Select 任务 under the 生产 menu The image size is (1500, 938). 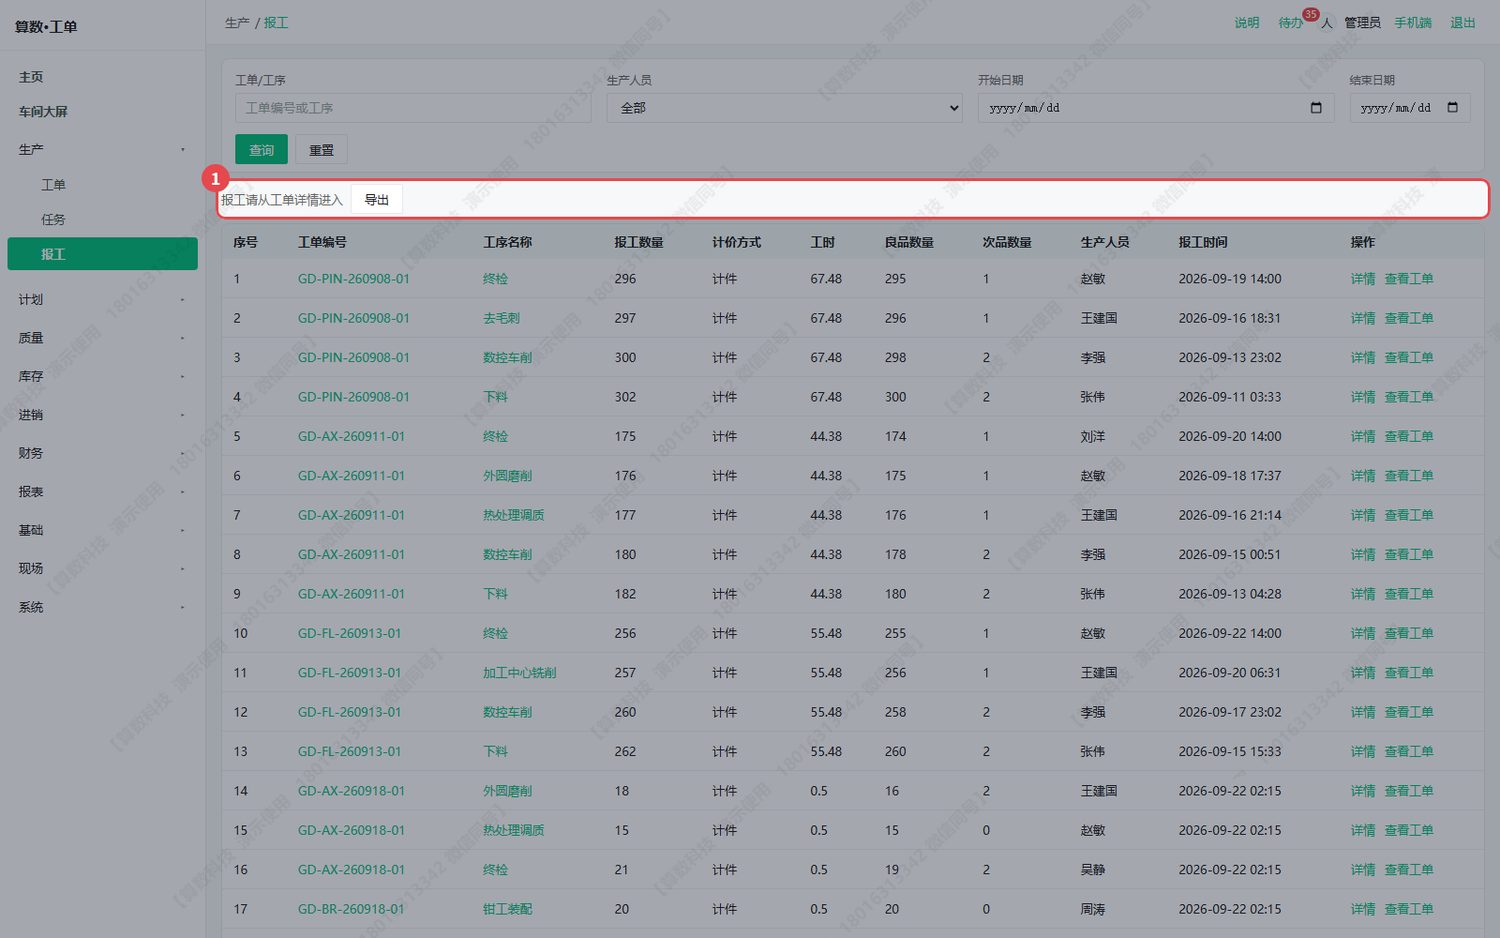click(53, 220)
